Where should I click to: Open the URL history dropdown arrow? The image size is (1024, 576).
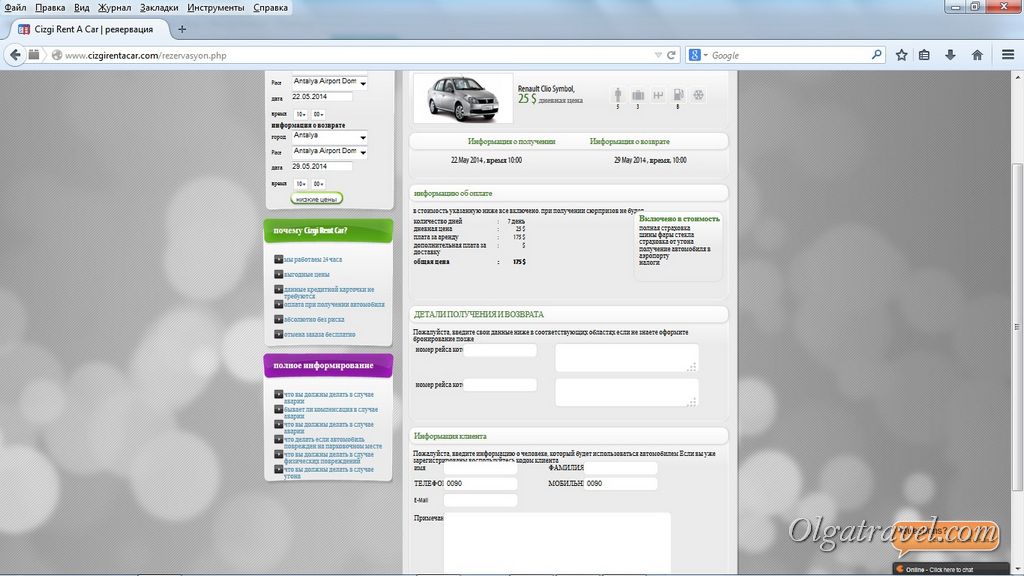pos(657,55)
